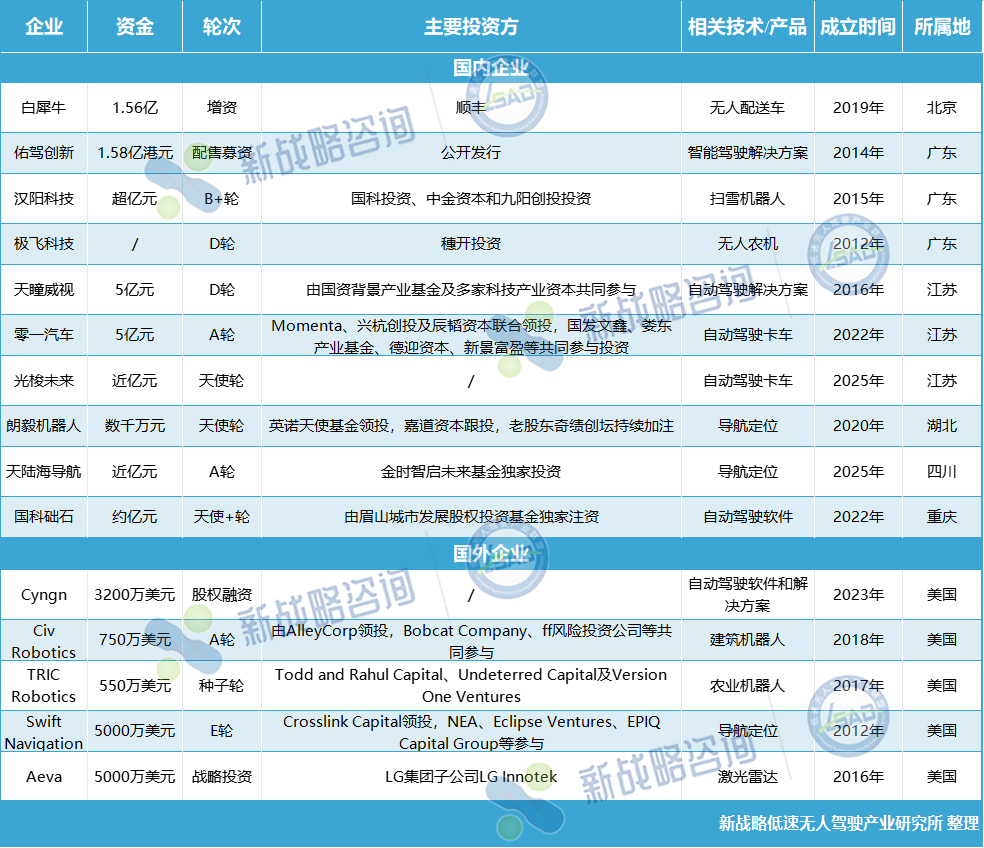
Task: Select the Cyngn company cell
Action: coord(43,595)
